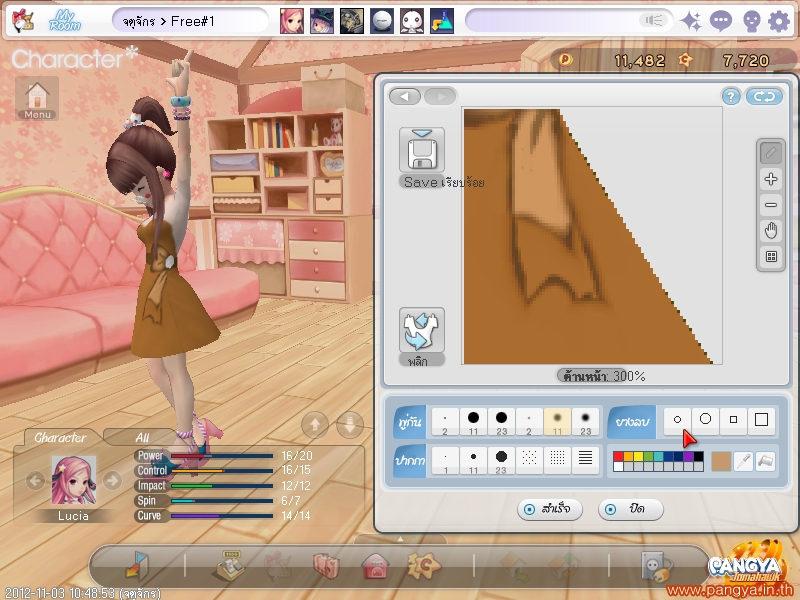Select the paint bucket fill tool
Image resolution: width=800 pixels, height=600 pixels.
[x=766, y=461]
